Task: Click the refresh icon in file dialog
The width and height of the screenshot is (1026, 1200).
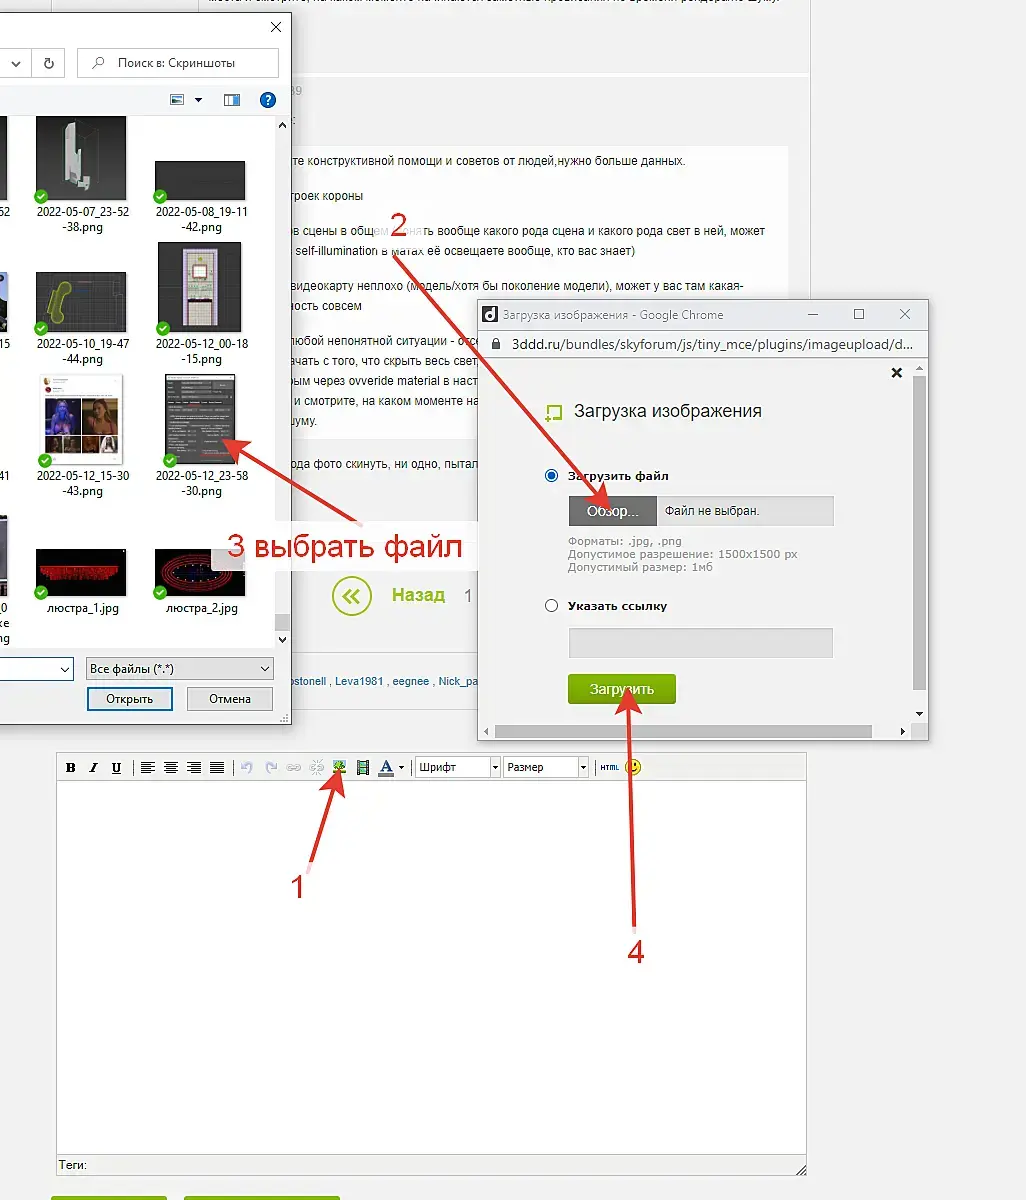Action: [48, 63]
